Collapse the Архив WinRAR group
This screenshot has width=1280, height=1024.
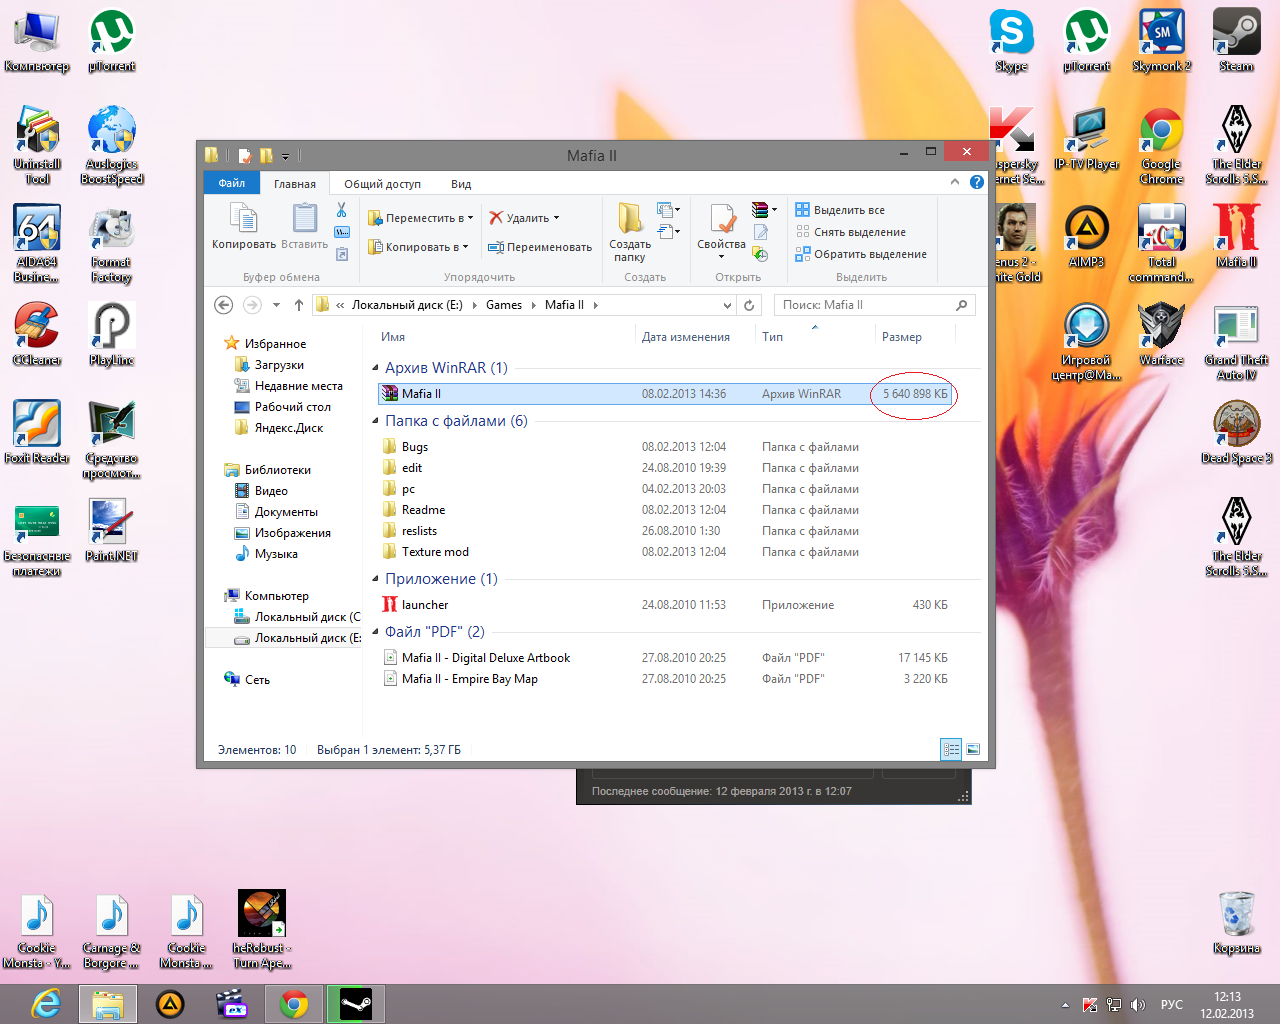pyautogui.click(x=376, y=368)
